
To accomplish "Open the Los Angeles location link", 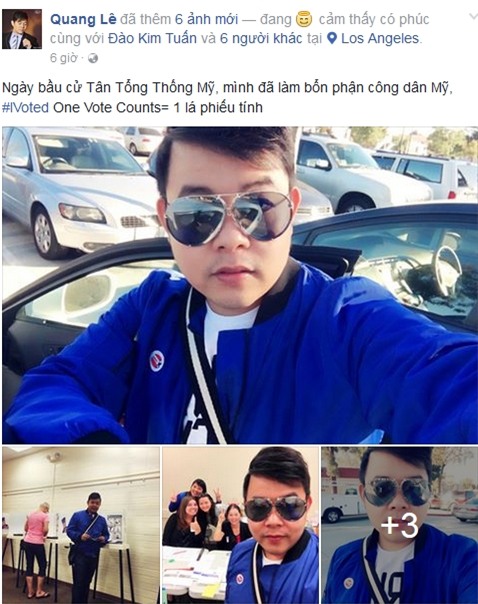I will pos(380,39).
